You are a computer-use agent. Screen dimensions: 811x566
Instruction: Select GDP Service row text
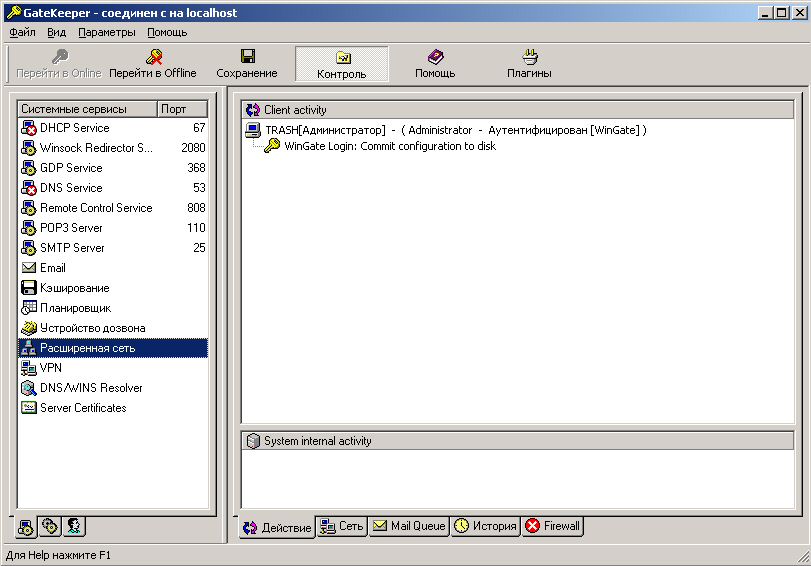tap(71, 168)
